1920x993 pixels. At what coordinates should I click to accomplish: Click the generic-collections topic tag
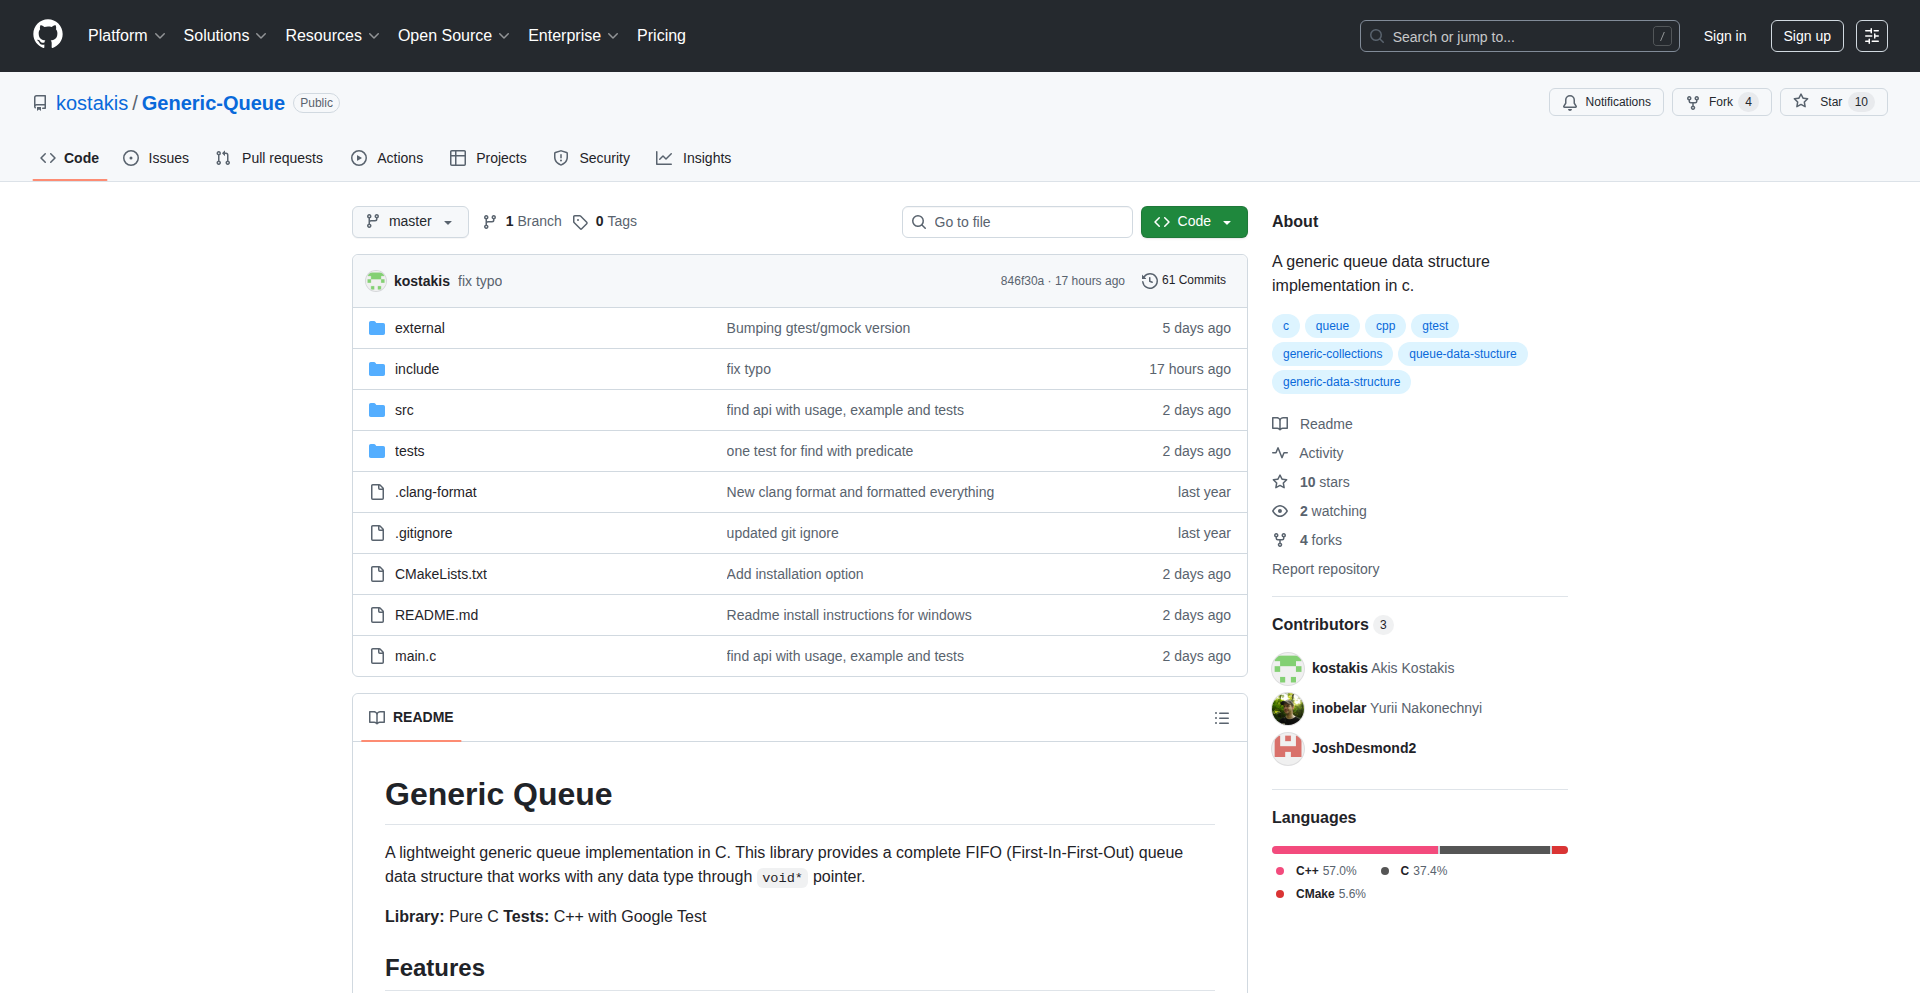(x=1332, y=354)
